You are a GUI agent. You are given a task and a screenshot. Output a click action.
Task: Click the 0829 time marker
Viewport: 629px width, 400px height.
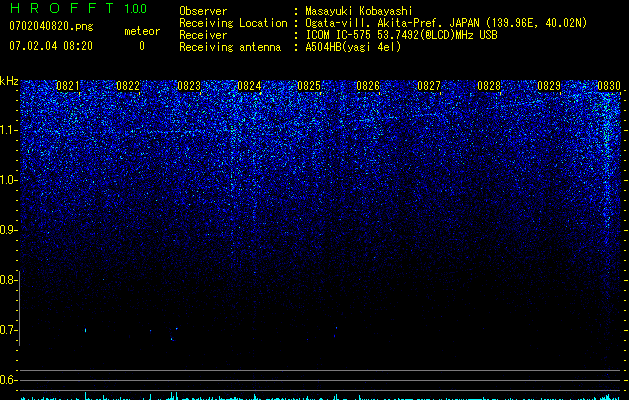click(549, 86)
